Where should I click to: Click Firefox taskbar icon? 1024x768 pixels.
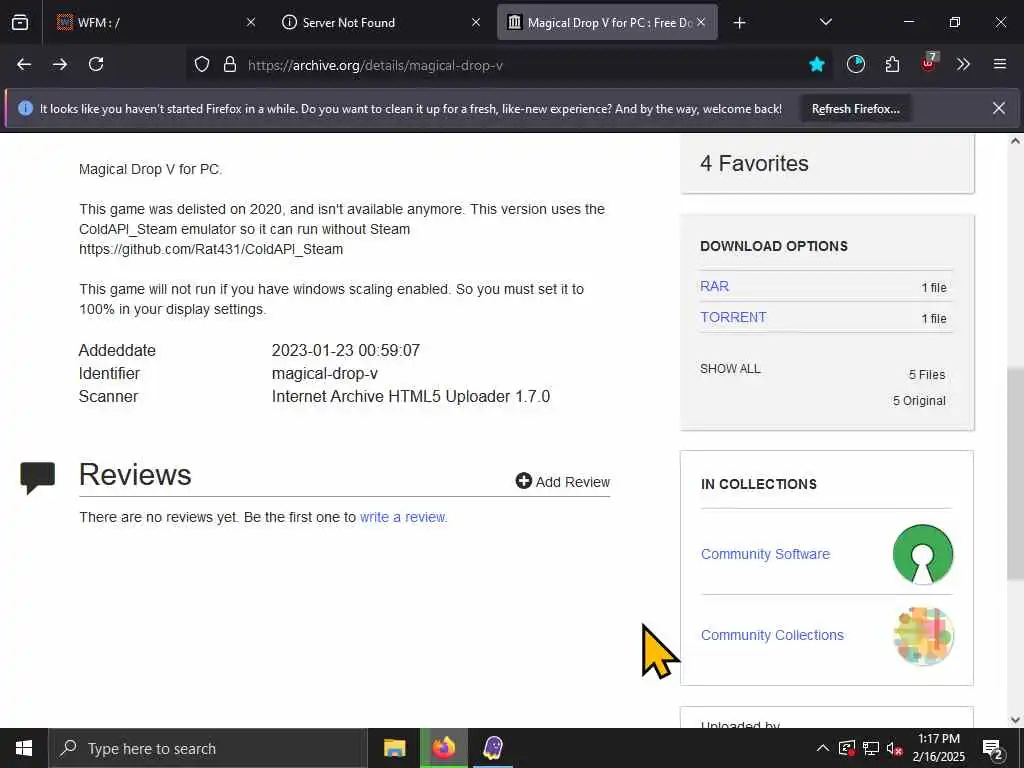(x=443, y=748)
